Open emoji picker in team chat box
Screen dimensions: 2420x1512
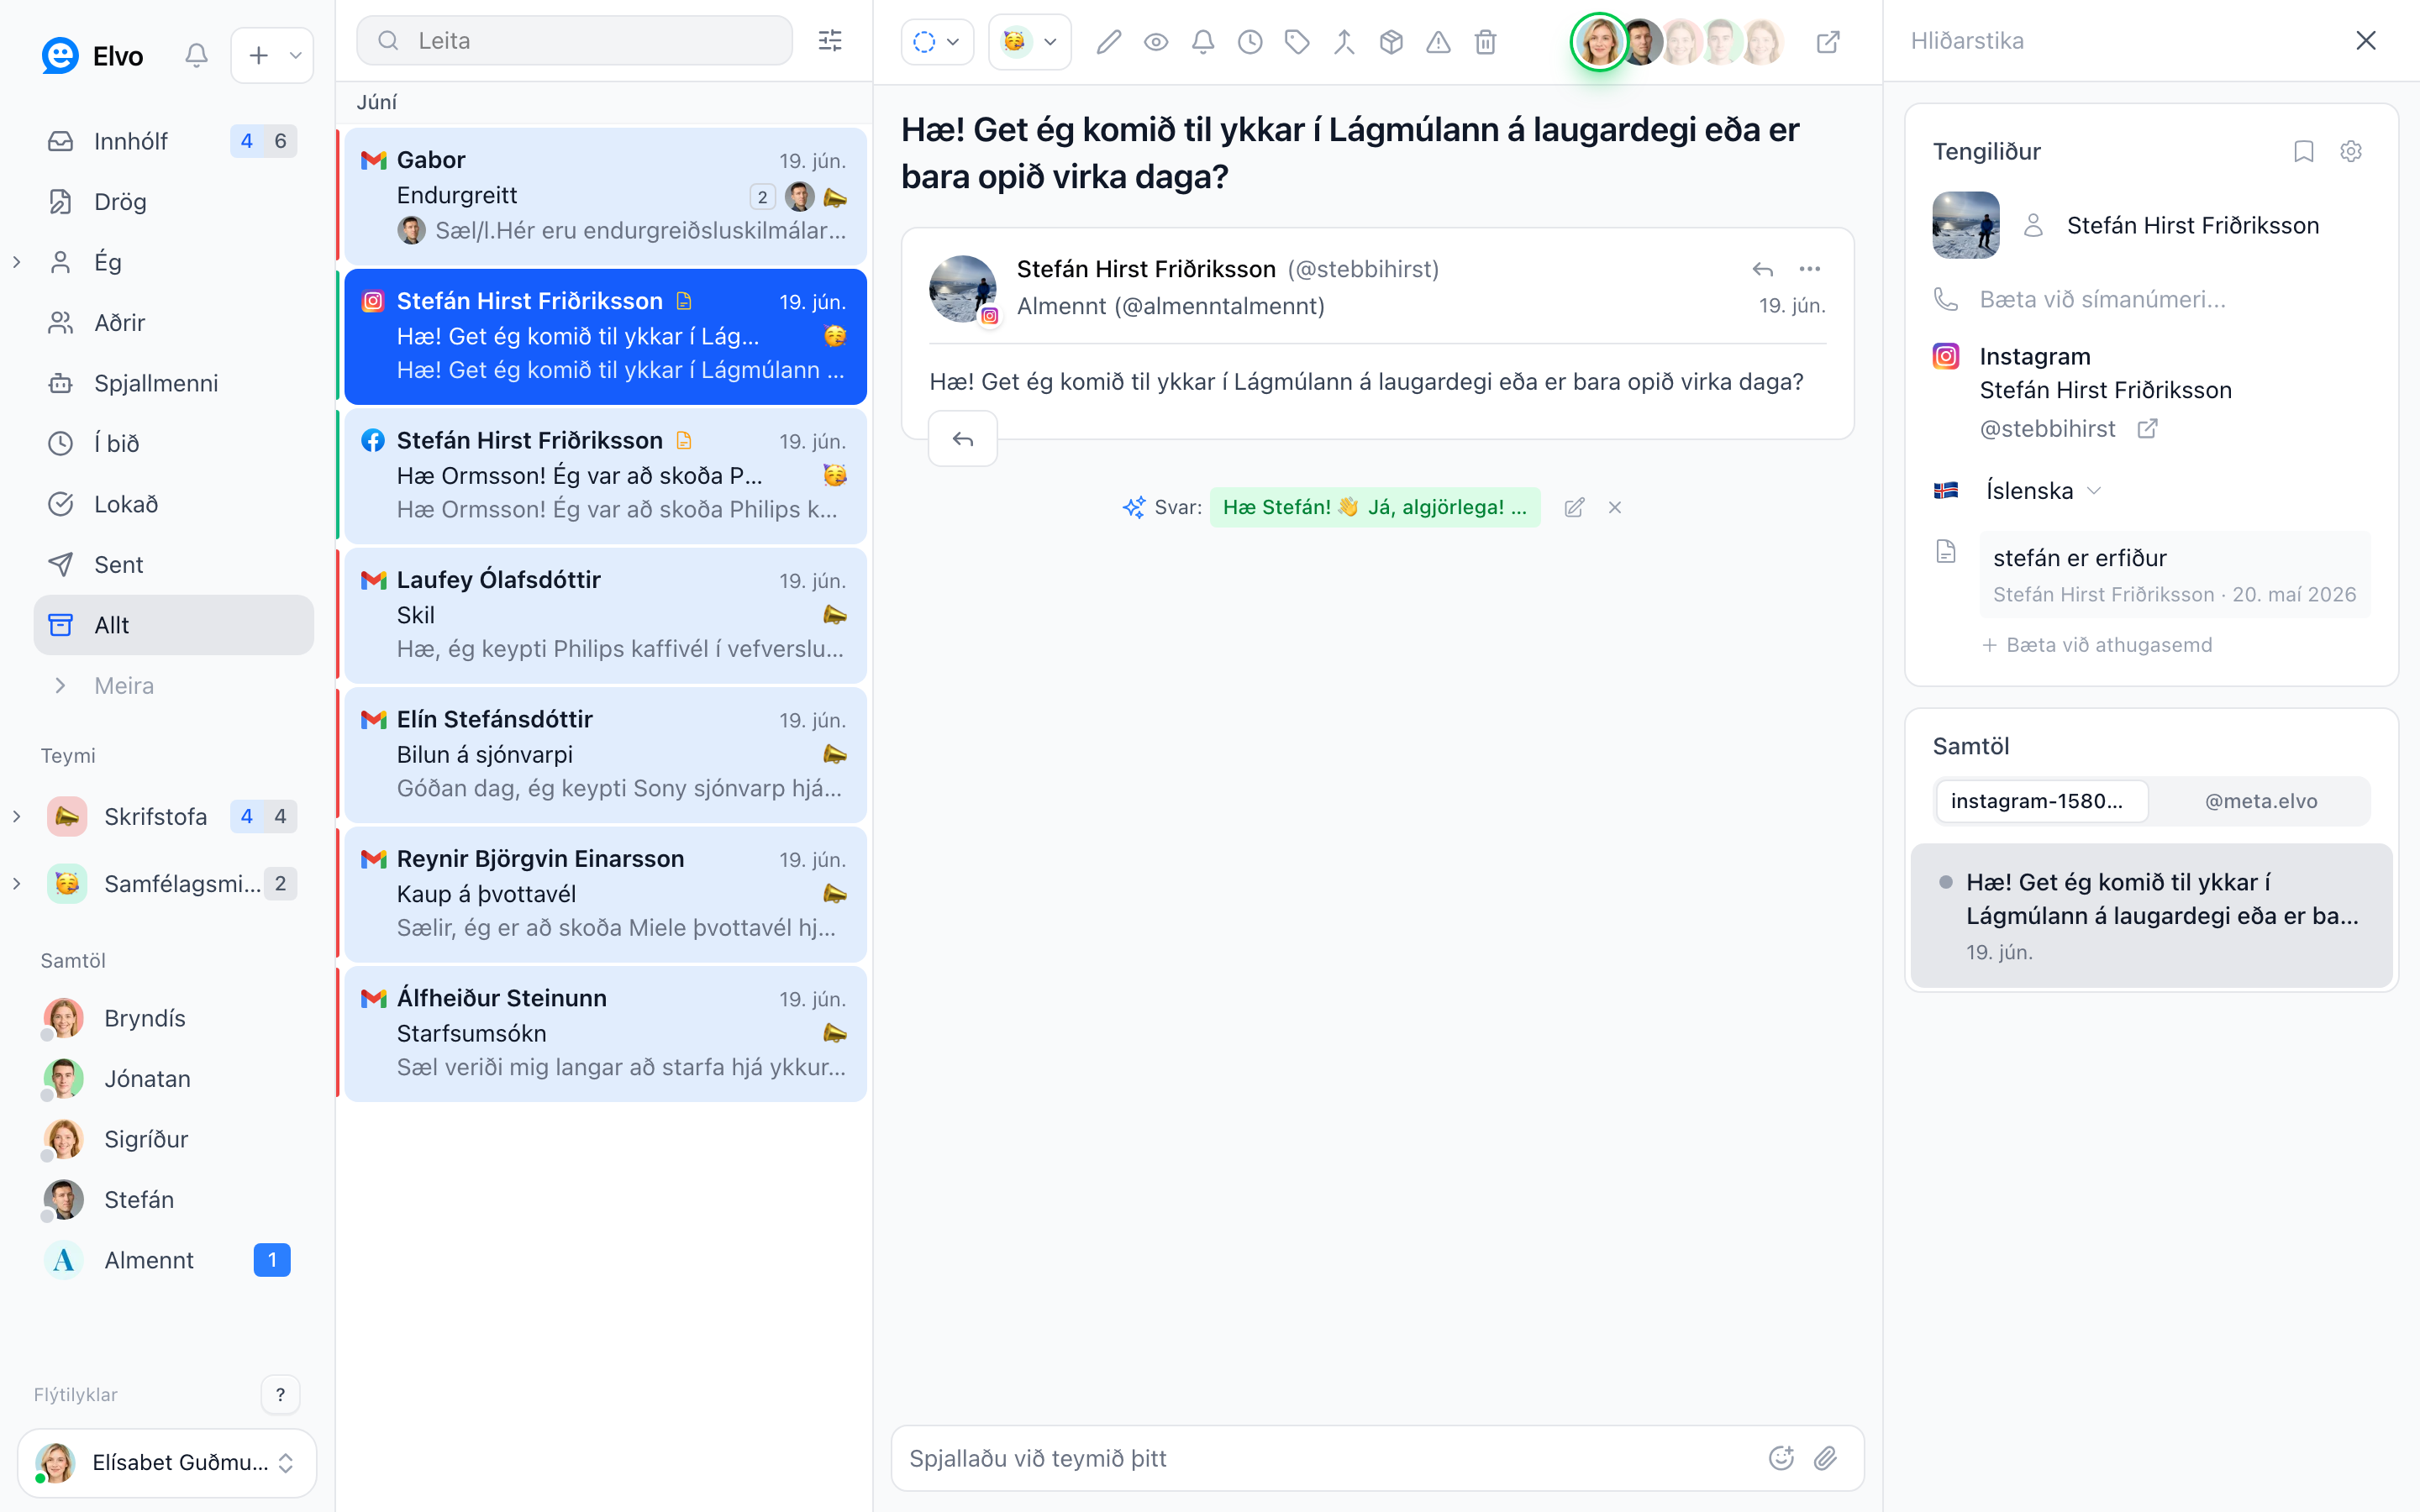[1781, 1458]
